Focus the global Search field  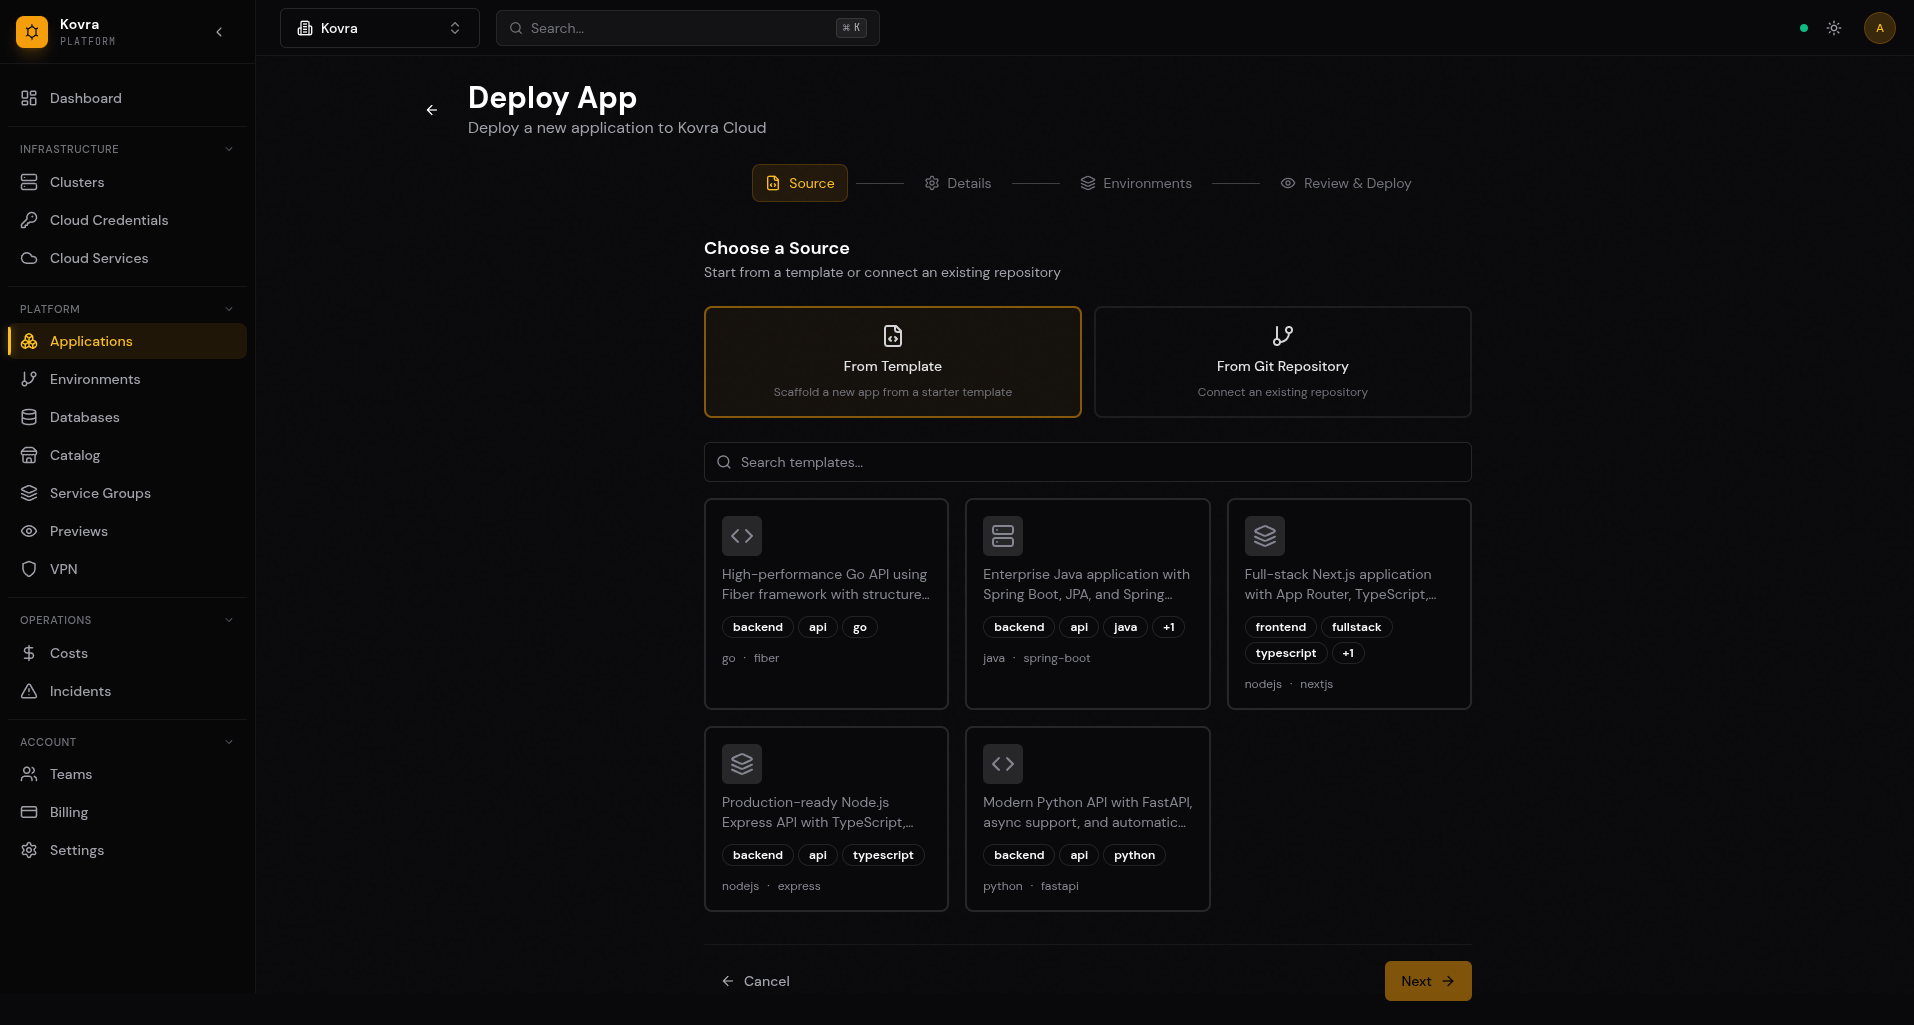point(688,28)
